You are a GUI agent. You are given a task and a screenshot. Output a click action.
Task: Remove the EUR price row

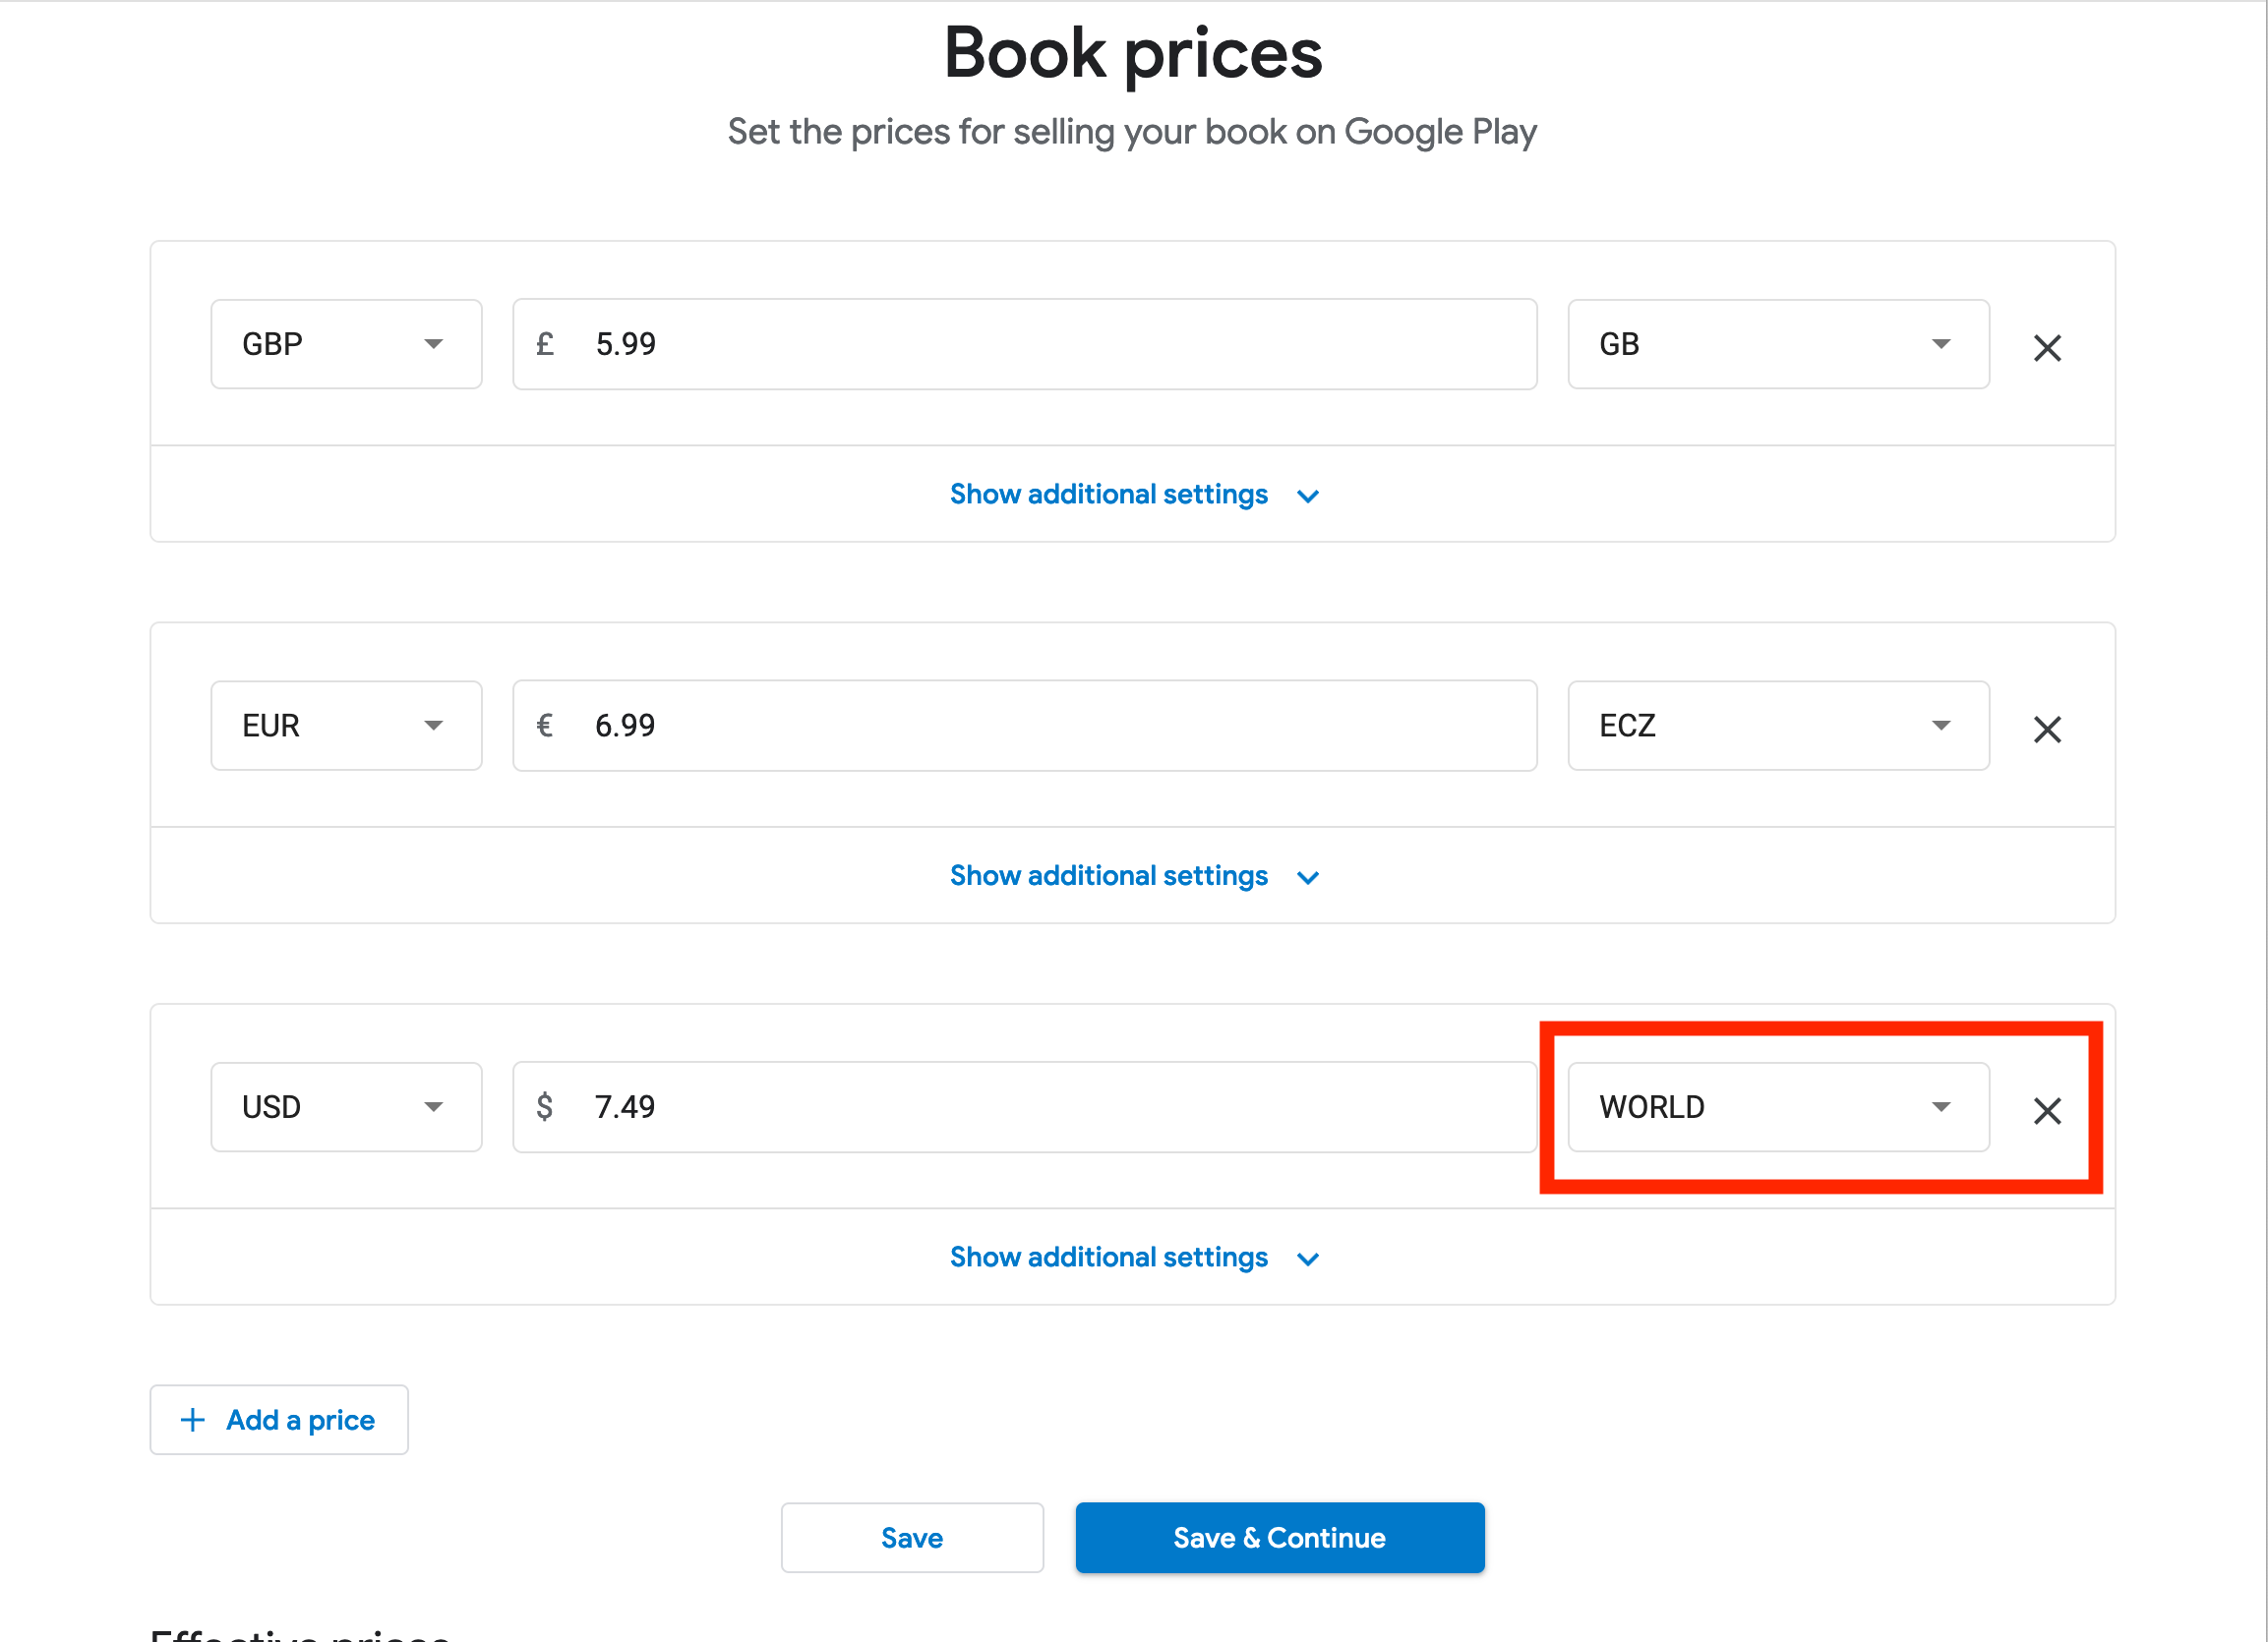(2047, 729)
